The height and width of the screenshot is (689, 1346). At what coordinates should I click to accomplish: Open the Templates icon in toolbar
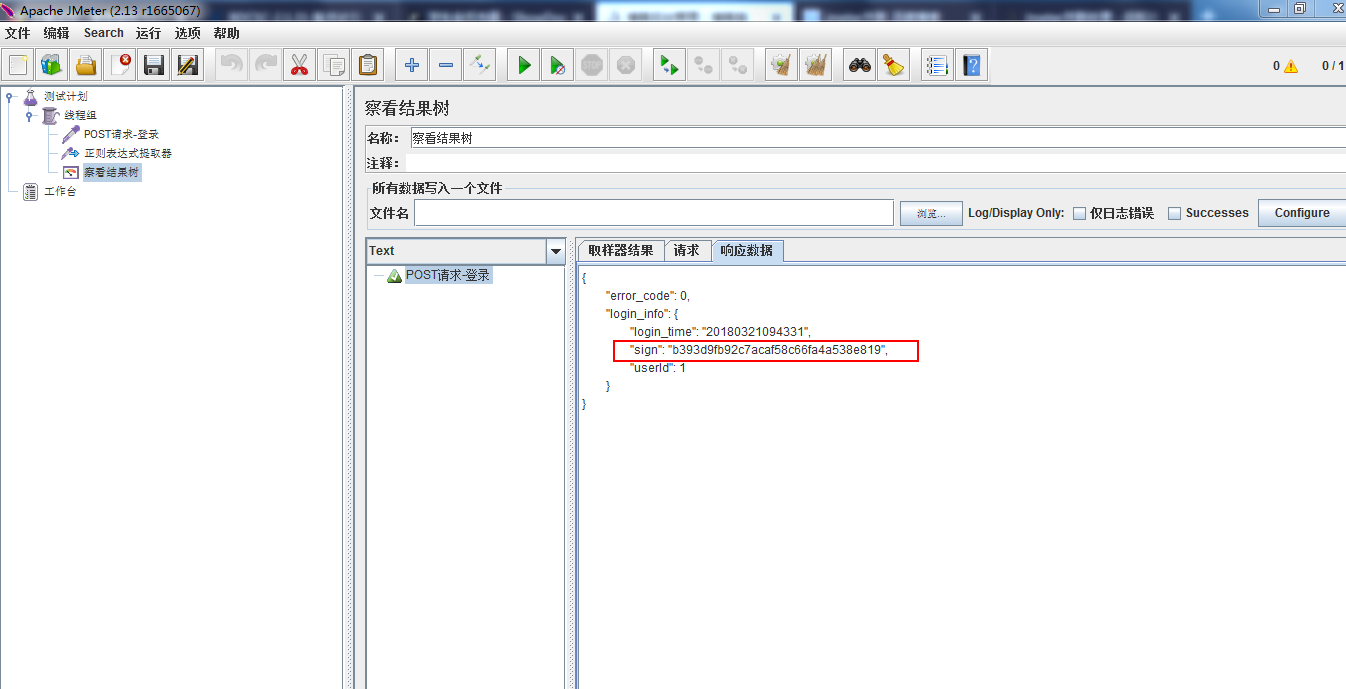52,66
